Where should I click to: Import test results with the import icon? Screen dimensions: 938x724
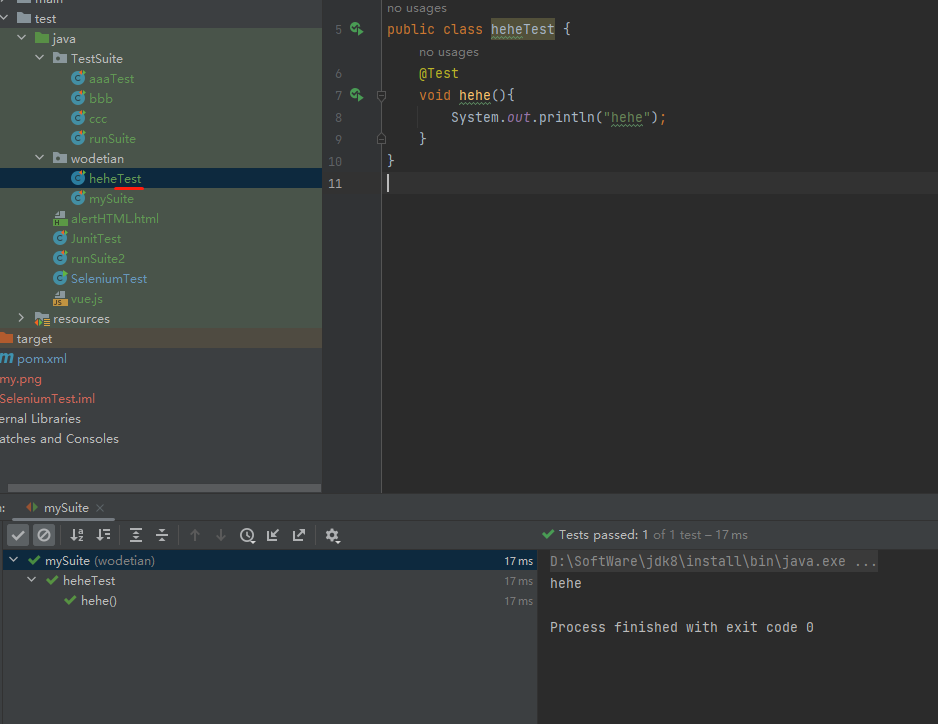click(x=271, y=535)
